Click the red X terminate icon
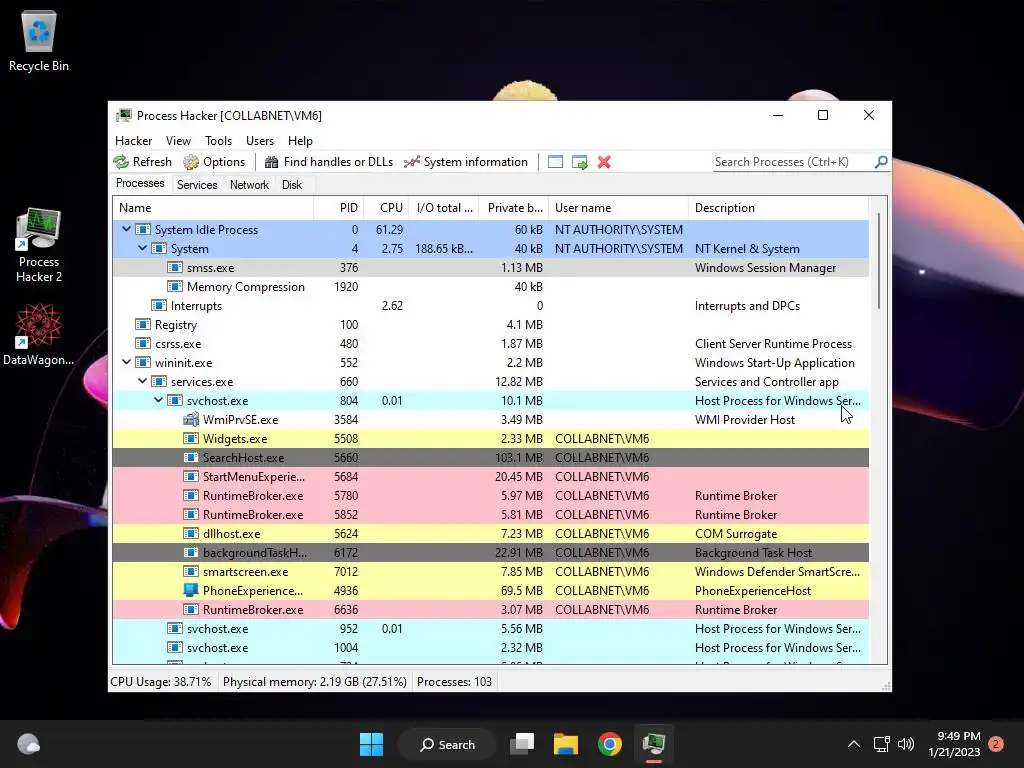This screenshot has height=768, width=1024. pos(604,162)
